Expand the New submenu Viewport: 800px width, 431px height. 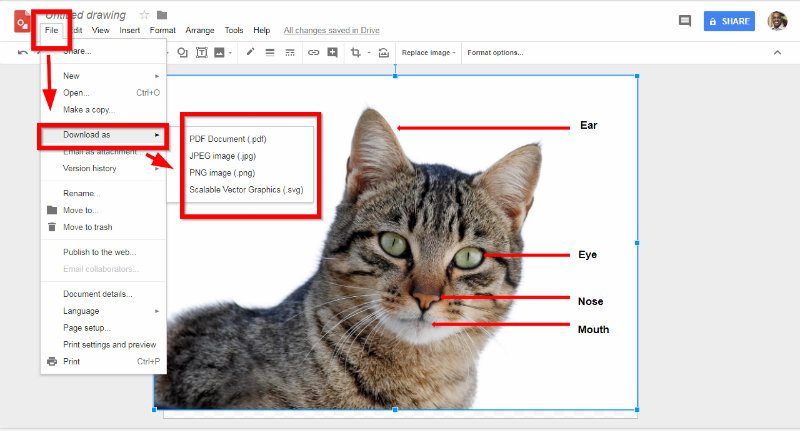coord(104,76)
